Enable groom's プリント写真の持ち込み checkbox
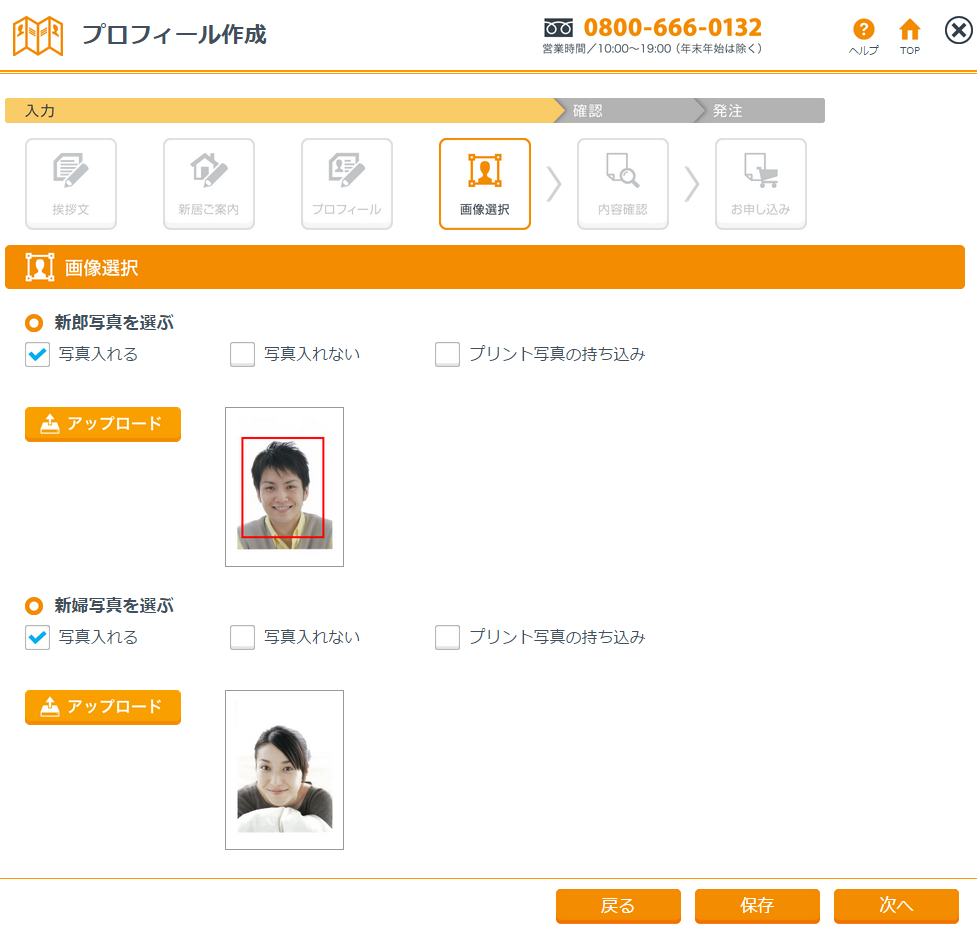Viewport: 977px width, 939px height. pos(448,355)
